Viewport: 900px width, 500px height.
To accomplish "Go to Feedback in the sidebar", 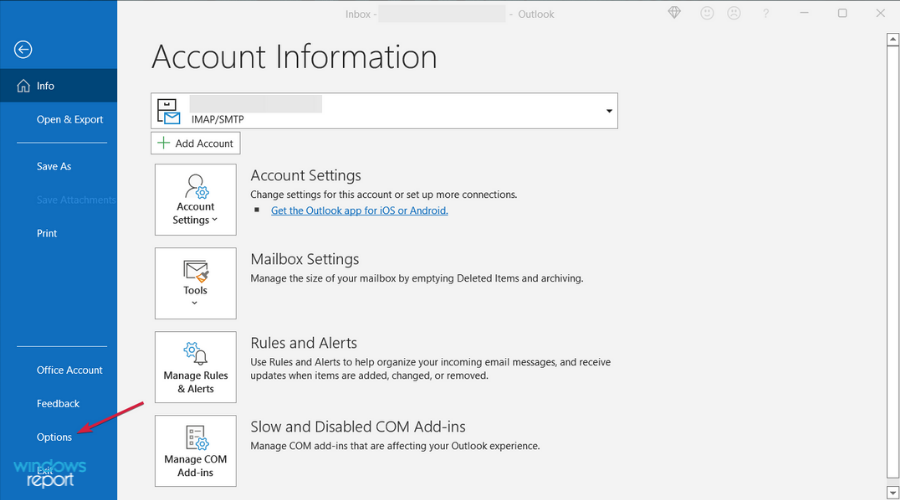I will pos(58,404).
